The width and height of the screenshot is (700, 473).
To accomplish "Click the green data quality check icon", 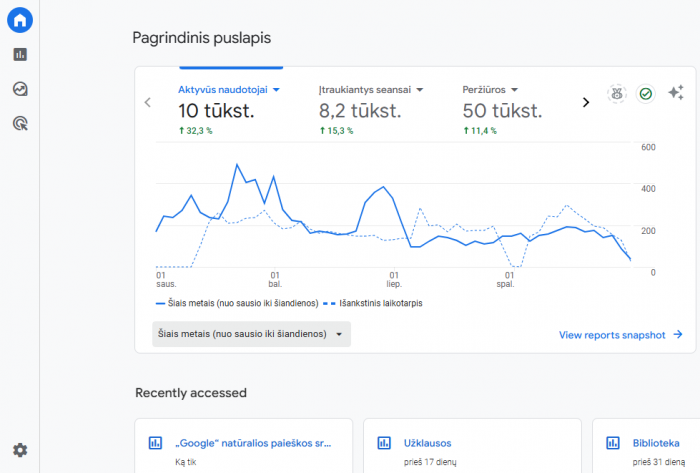I will [646, 94].
